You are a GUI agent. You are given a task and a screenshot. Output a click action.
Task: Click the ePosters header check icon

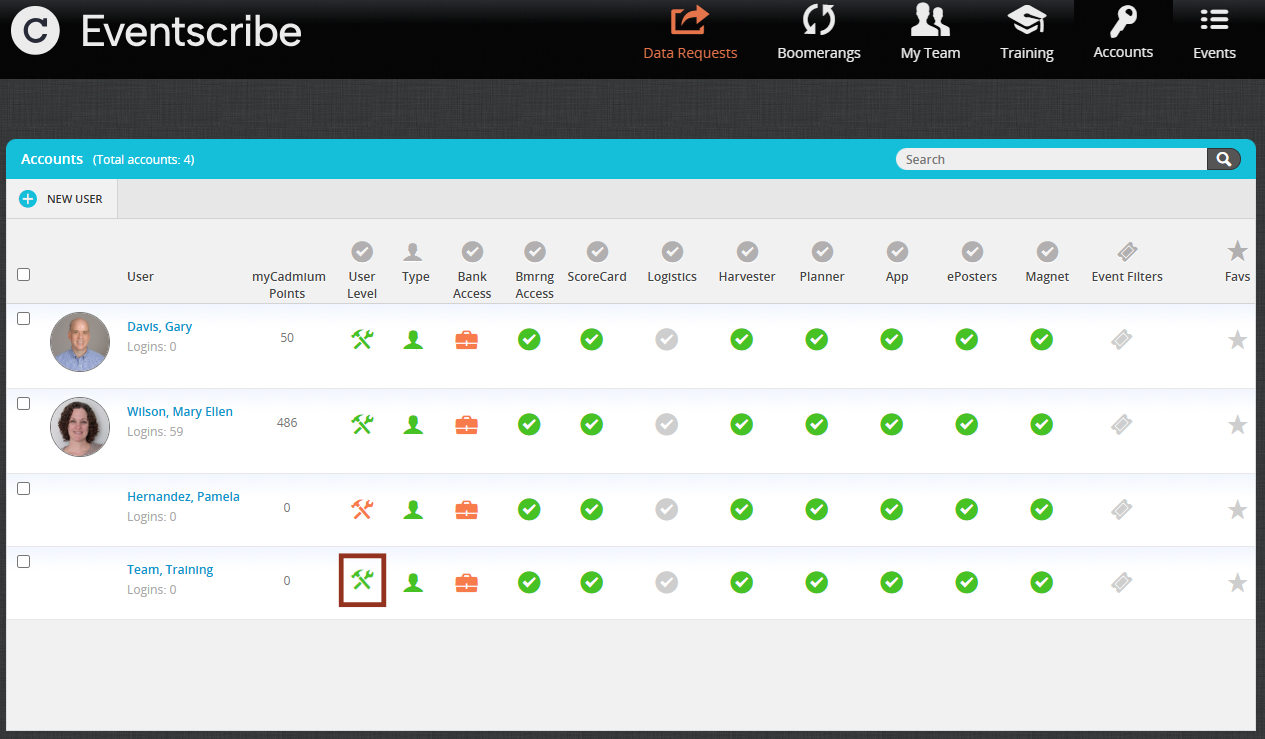[x=972, y=251]
